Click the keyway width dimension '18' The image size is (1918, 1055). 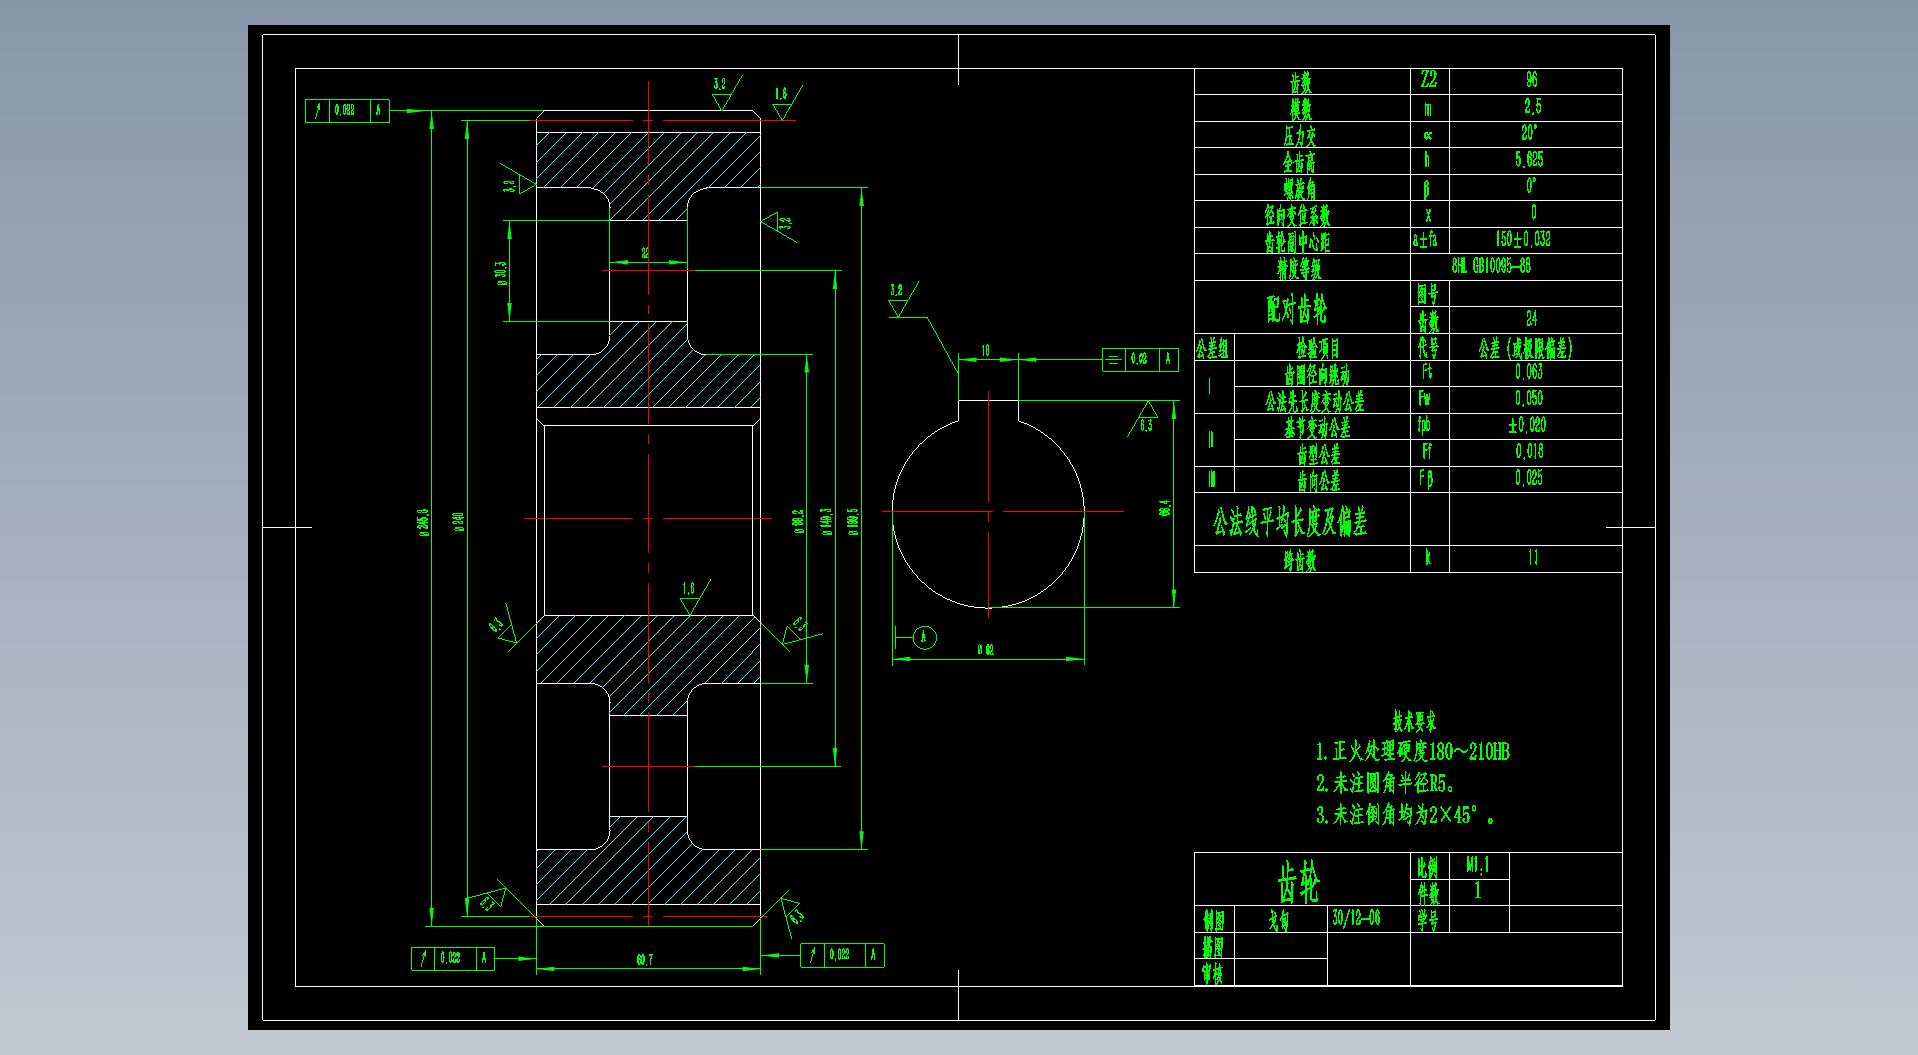[986, 351]
